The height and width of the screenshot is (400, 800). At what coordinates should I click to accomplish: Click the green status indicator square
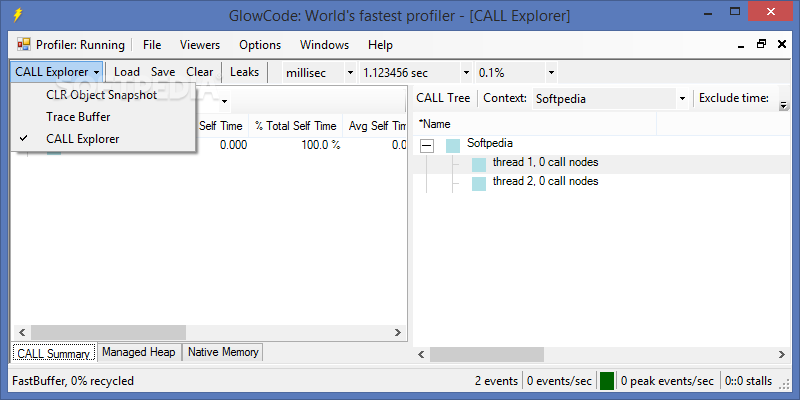pos(607,381)
